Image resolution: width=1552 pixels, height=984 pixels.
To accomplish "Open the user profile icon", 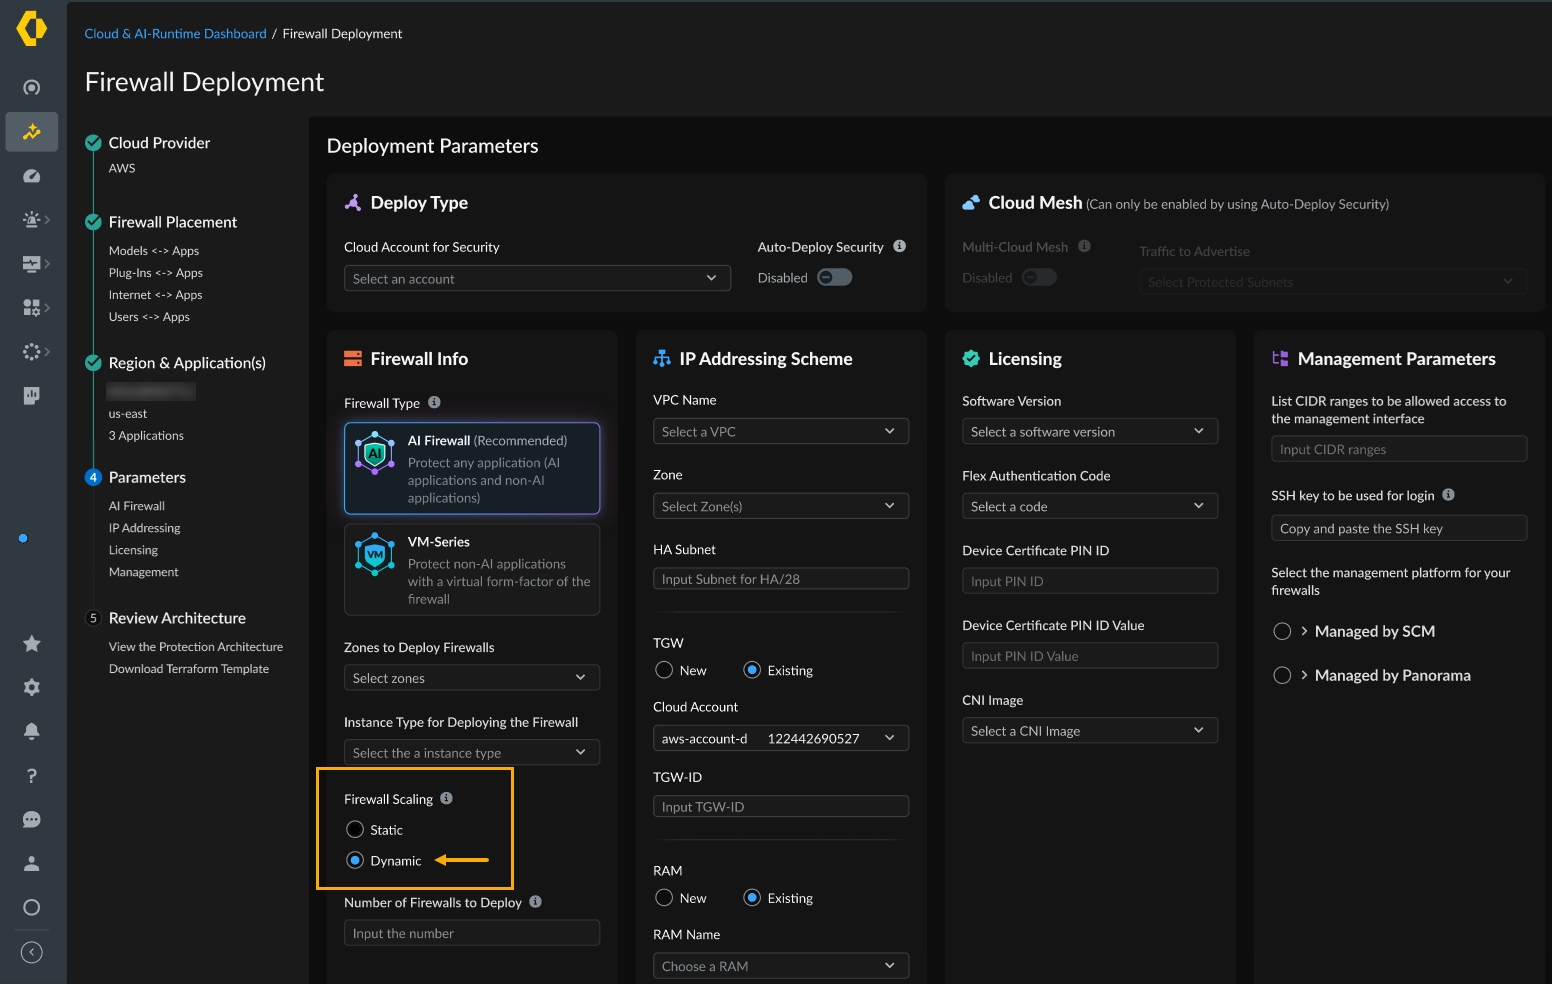I will [32, 864].
